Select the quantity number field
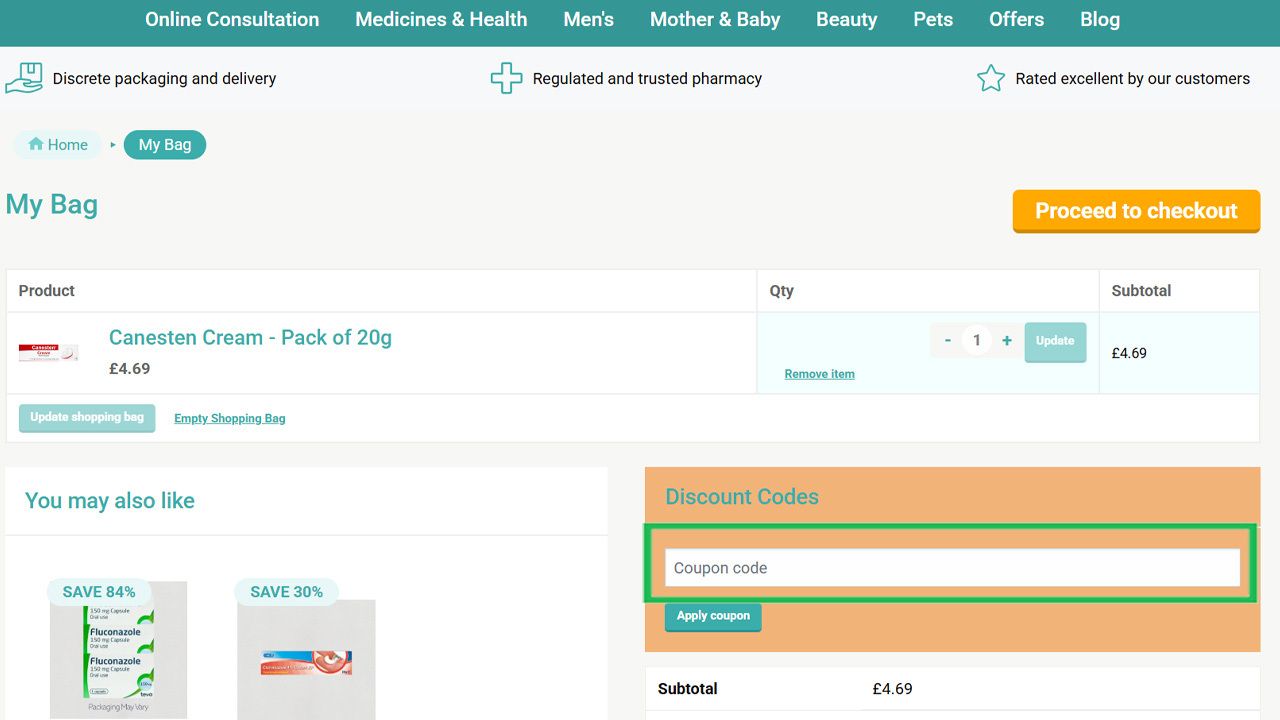The height and width of the screenshot is (720, 1280). pos(976,340)
